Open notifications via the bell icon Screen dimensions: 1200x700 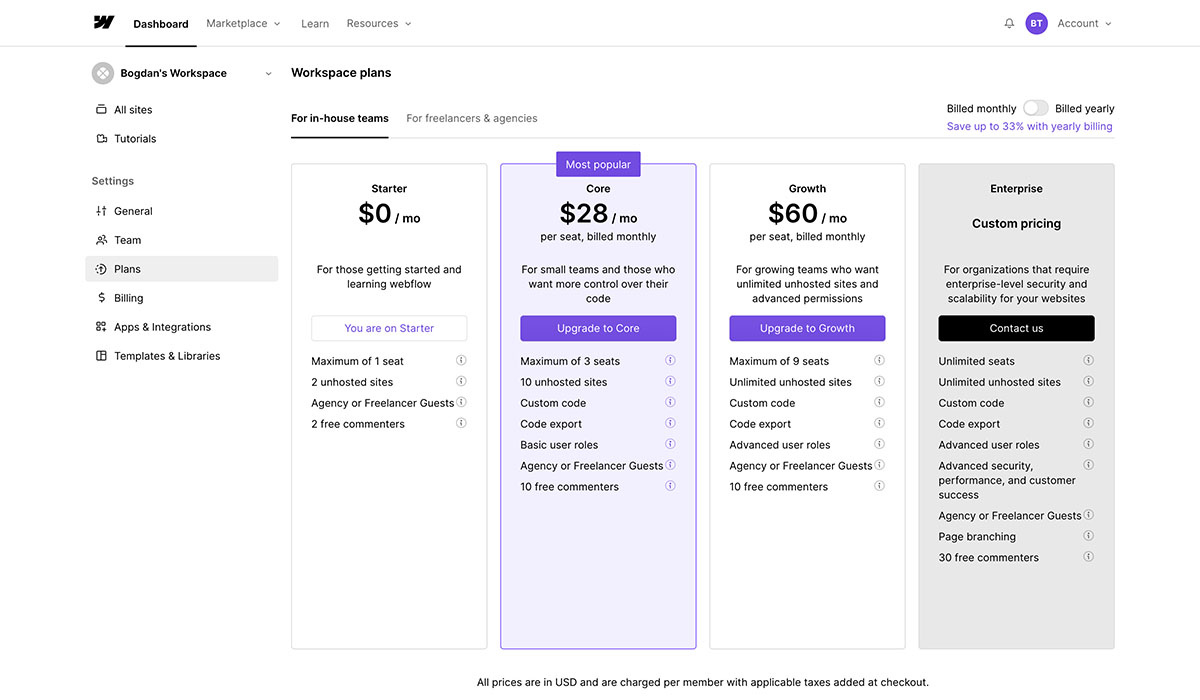point(1009,22)
